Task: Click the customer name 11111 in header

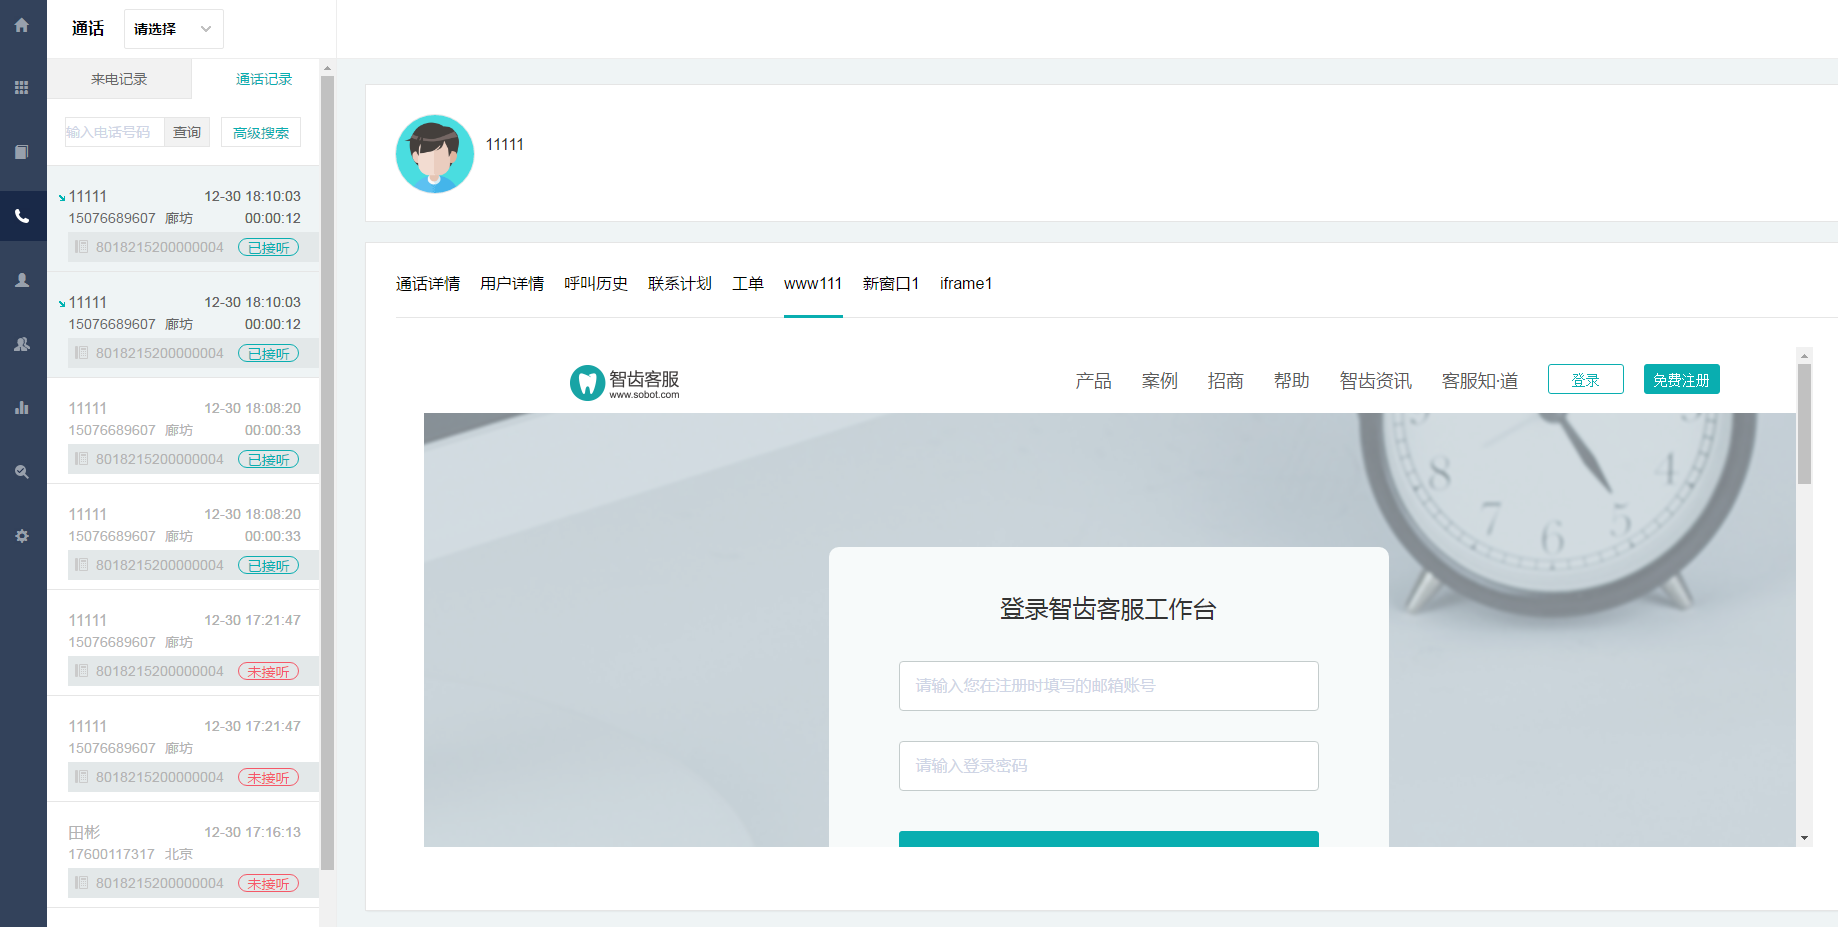Action: [x=505, y=145]
